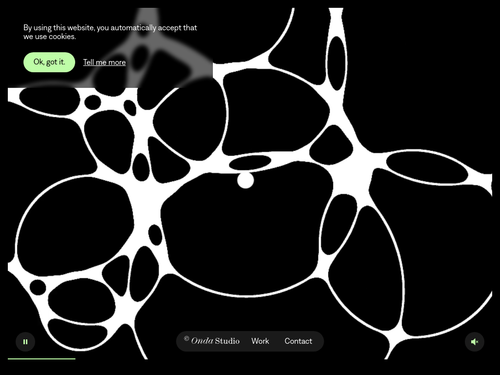Click the green video progress bar
The image size is (500, 375).
pos(42,359)
